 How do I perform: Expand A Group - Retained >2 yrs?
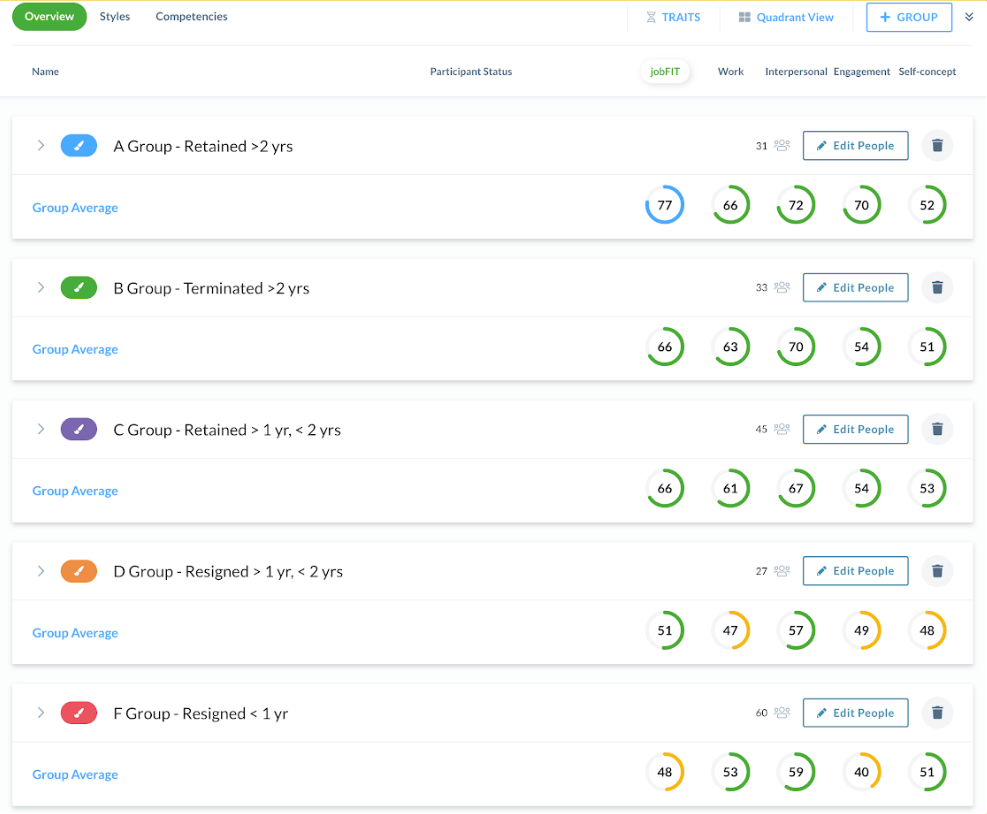(x=41, y=146)
